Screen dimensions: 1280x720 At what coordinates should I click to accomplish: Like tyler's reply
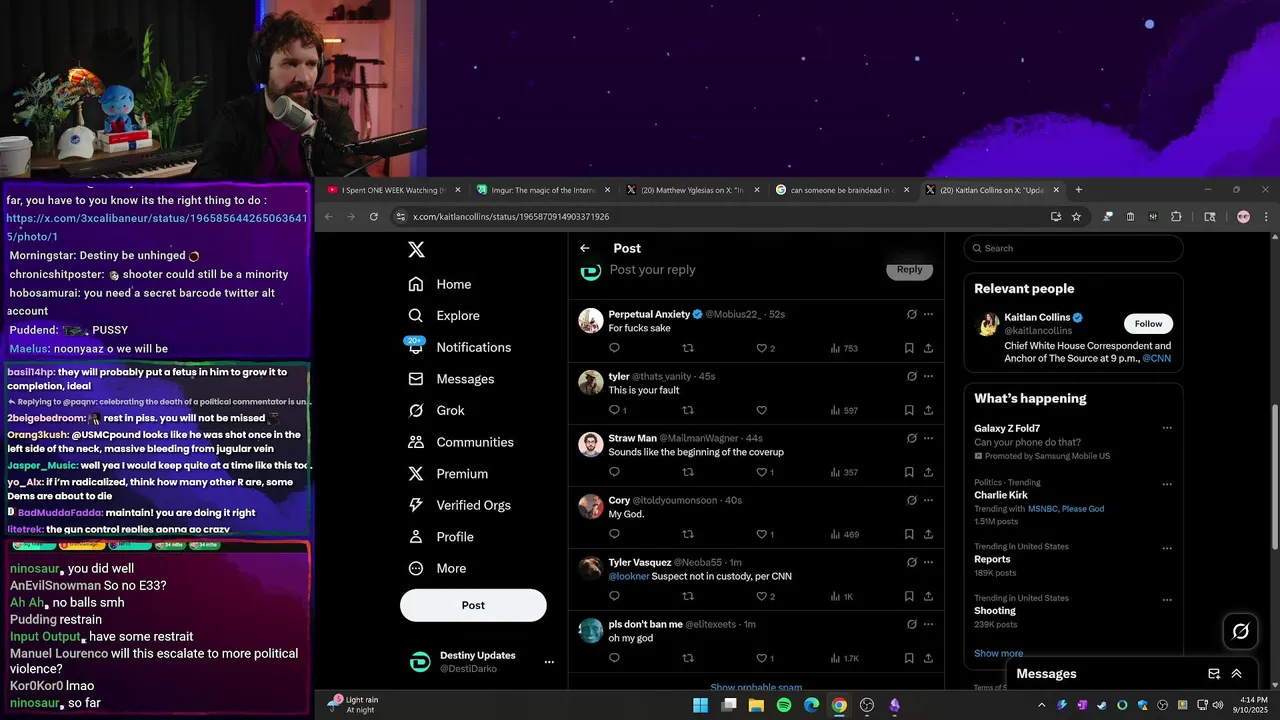tap(761, 410)
